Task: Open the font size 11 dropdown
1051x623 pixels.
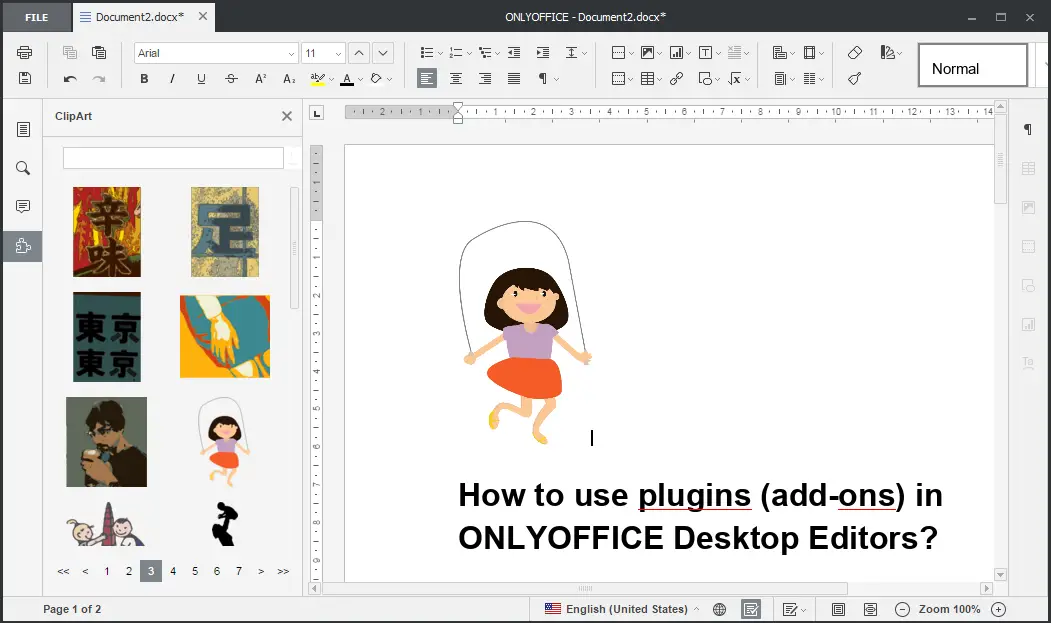Action: pos(338,54)
